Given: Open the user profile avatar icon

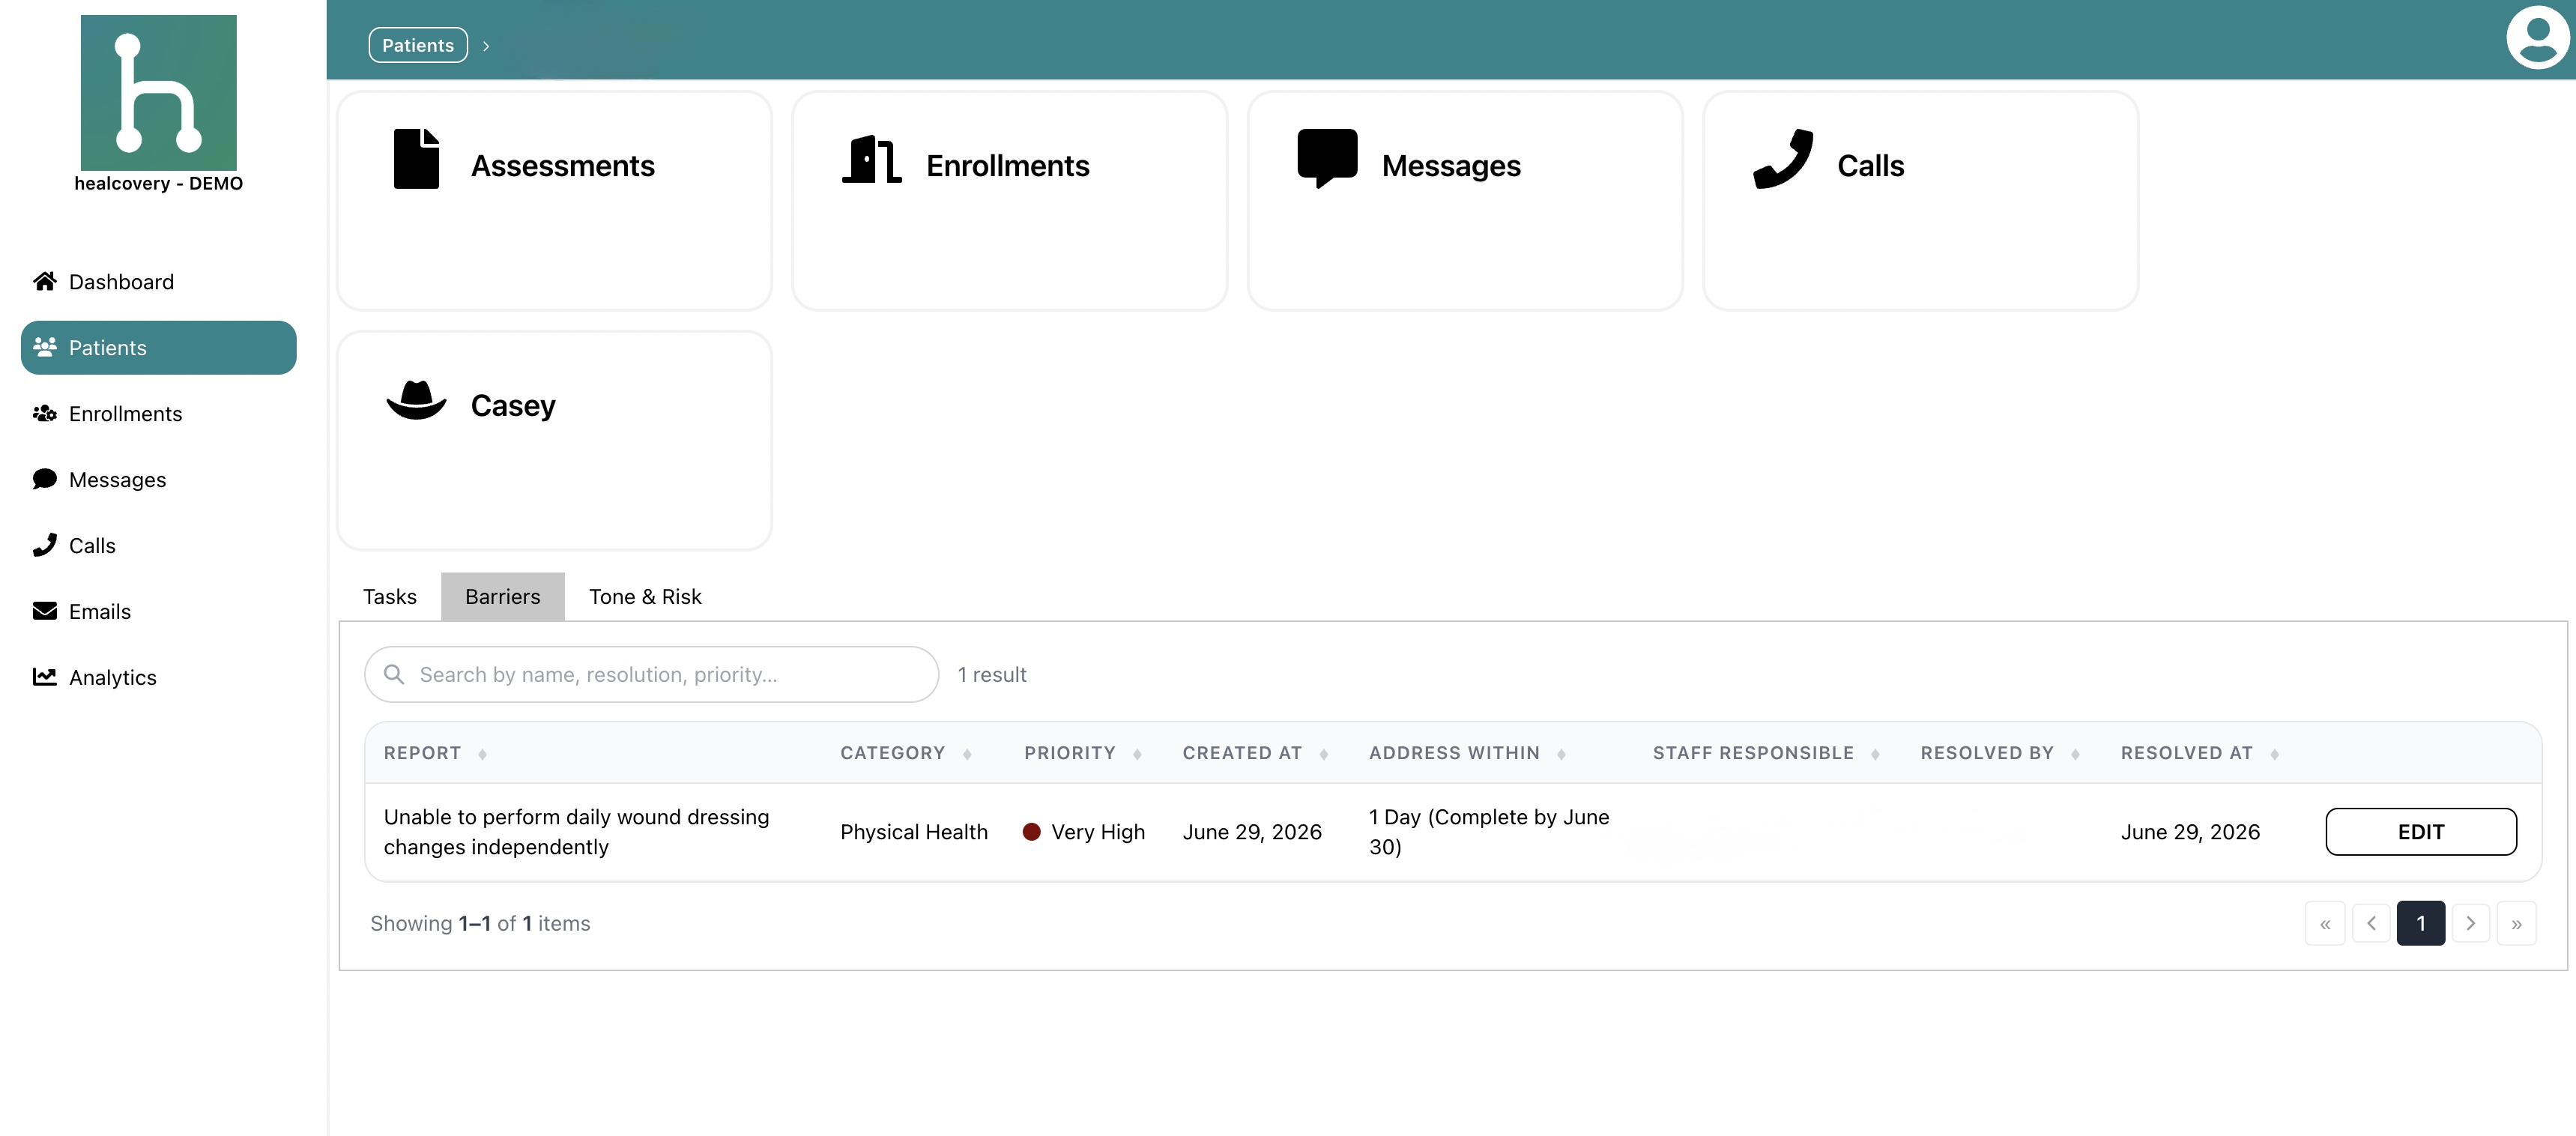Looking at the screenshot, I should [2537, 38].
